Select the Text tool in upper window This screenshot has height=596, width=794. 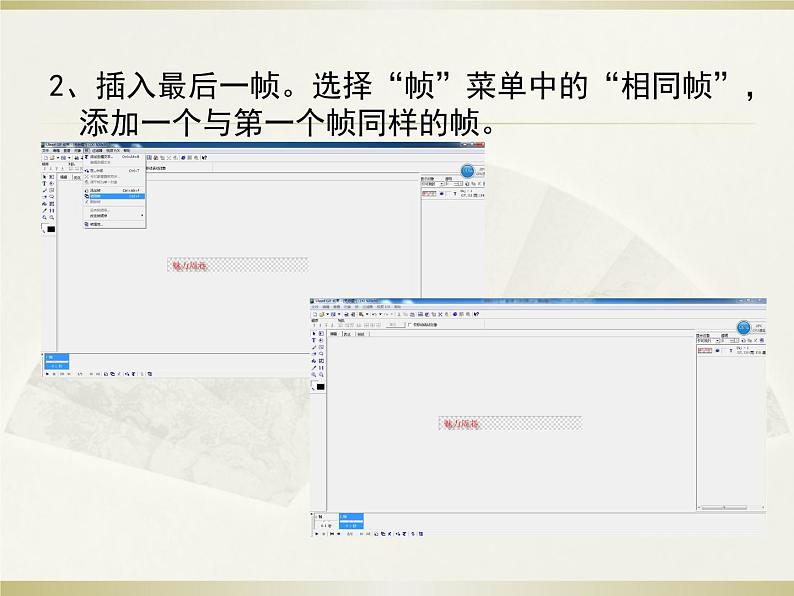(x=45, y=183)
